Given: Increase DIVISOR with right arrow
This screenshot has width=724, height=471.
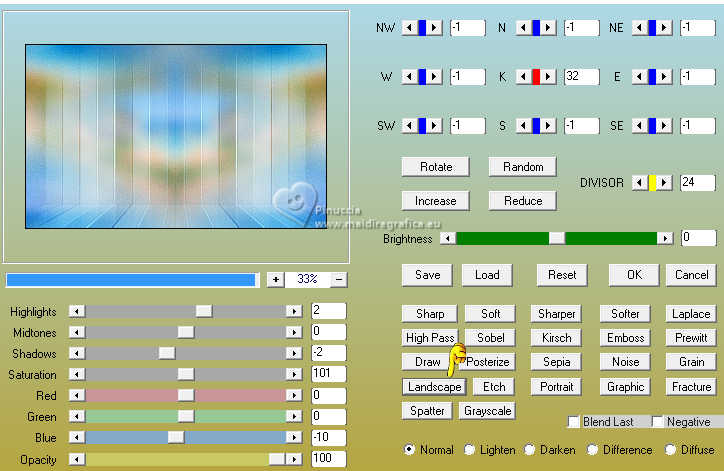Looking at the screenshot, I should (664, 183).
